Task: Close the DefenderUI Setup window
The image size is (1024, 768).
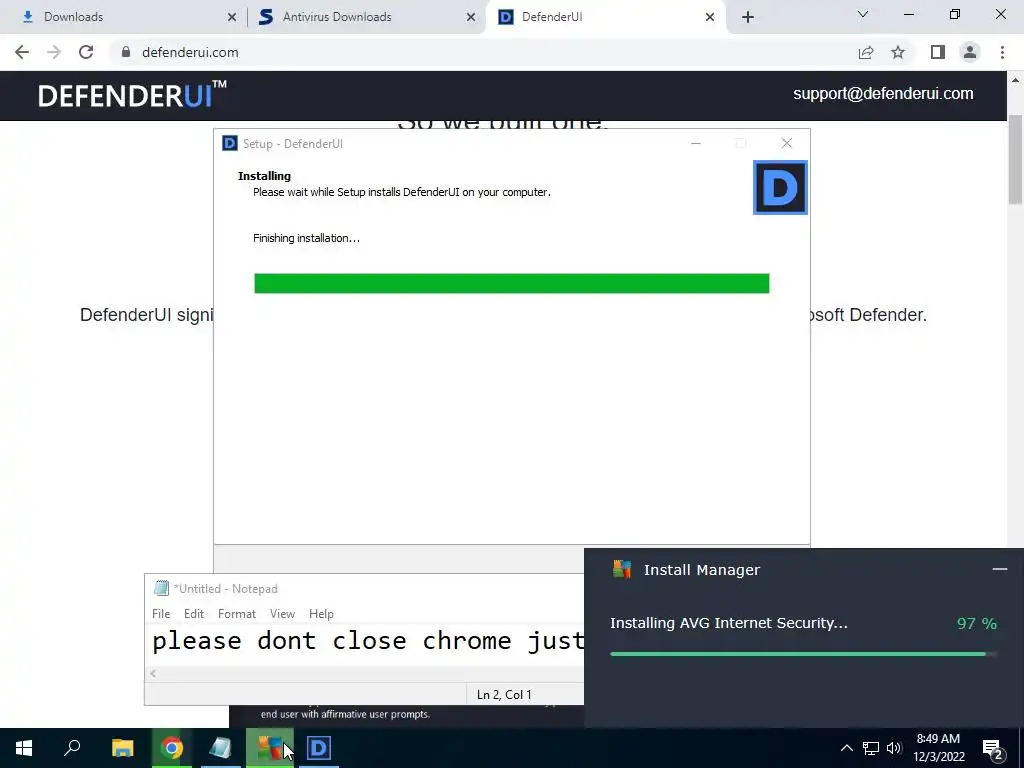Action: [787, 143]
